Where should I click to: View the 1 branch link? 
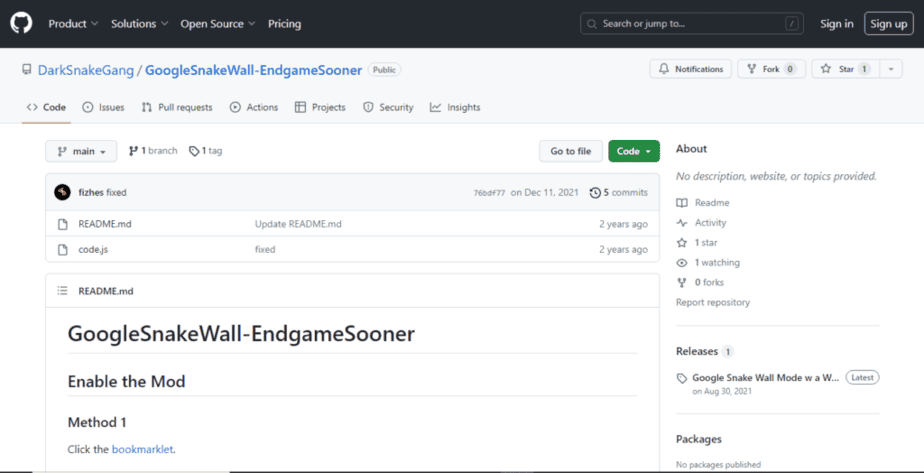click(153, 151)
